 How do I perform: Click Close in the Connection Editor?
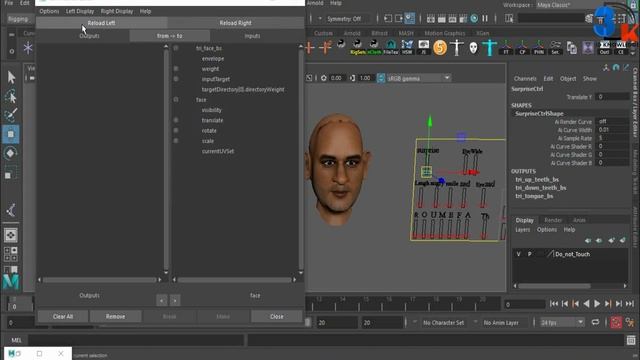tap(277, 316)
